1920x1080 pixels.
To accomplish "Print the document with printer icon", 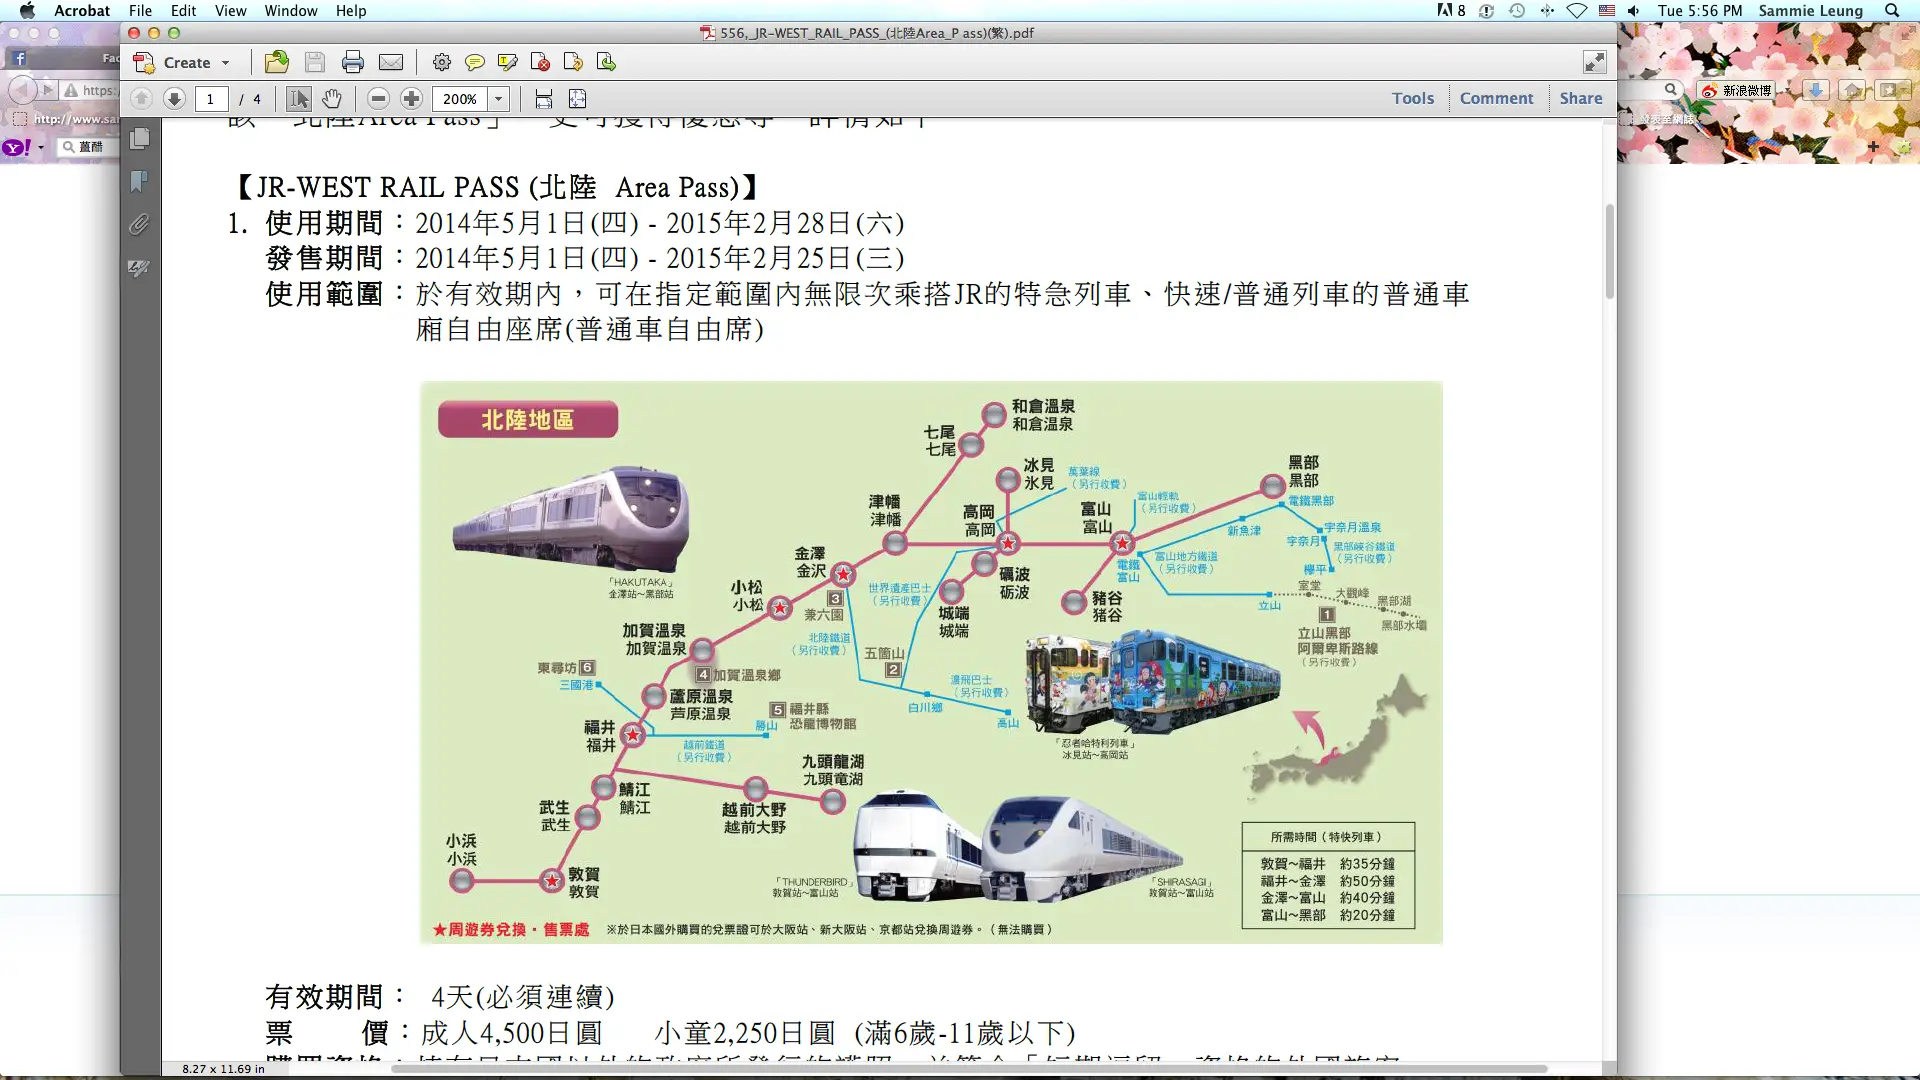I will click(352, 62).
